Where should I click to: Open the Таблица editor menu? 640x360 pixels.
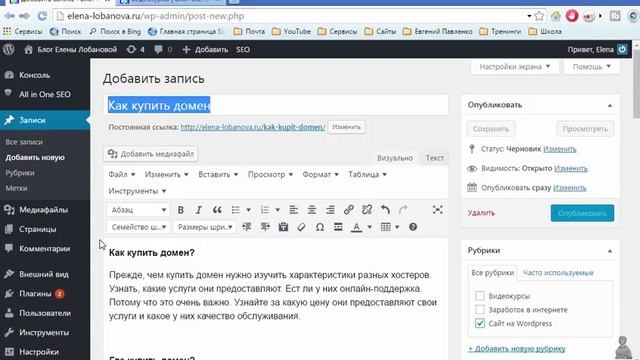(367, 174)
